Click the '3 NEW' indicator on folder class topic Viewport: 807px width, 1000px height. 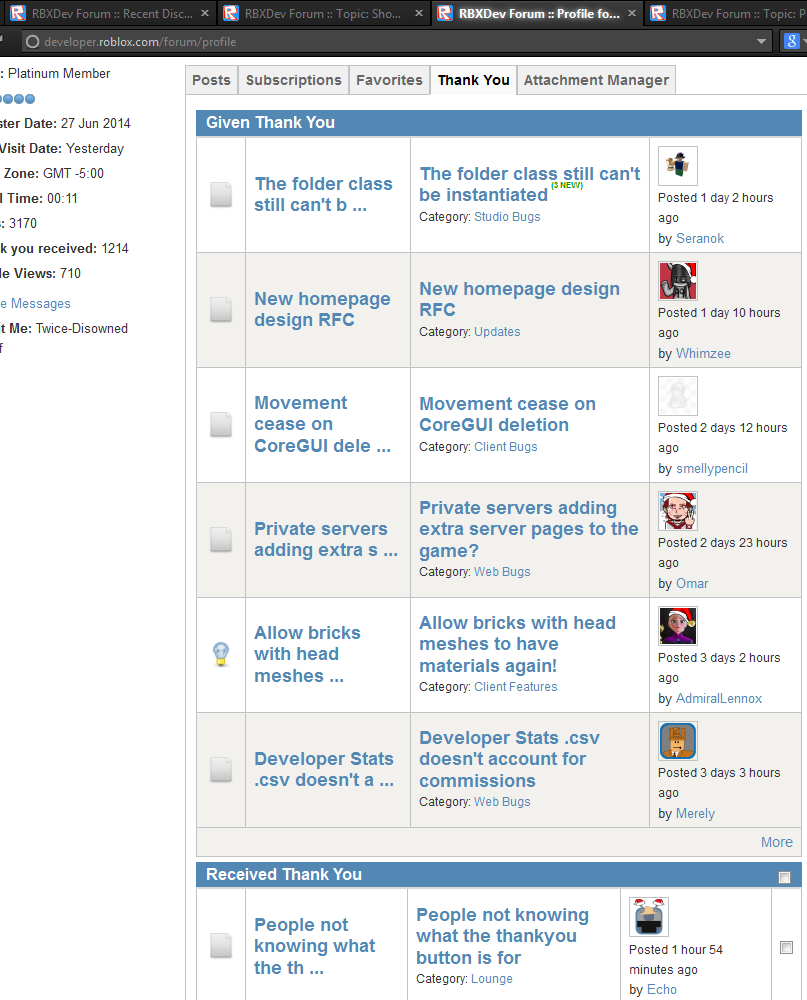[x=567, y=186]
